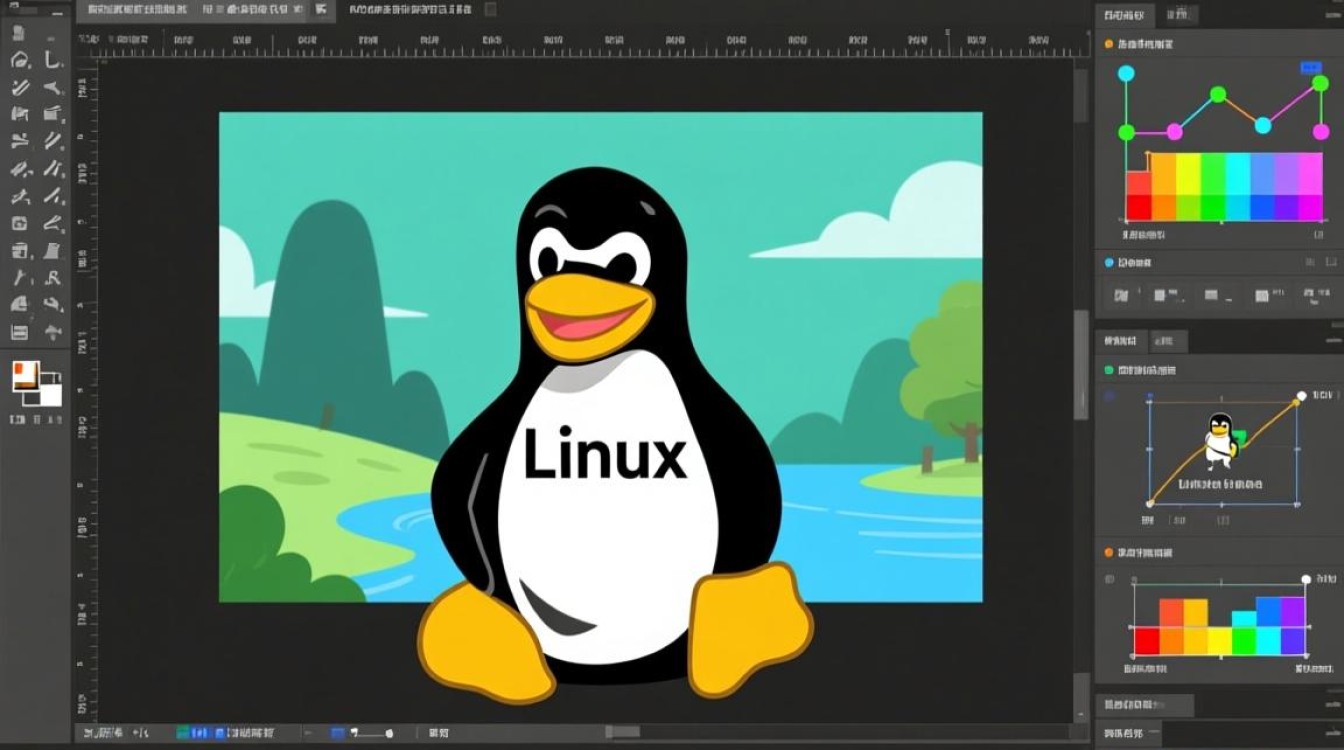
Task: Click the green dot icon in the lower right panel
Action: [x=1110, y=369]
